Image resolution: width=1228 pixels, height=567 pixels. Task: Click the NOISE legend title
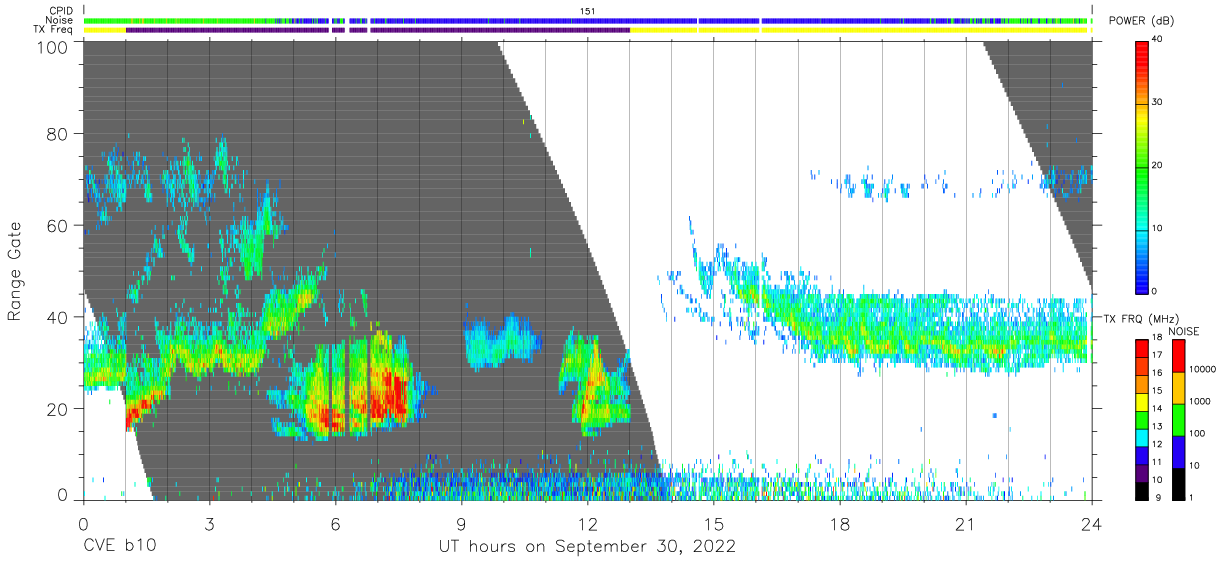tap(1186, 330)
